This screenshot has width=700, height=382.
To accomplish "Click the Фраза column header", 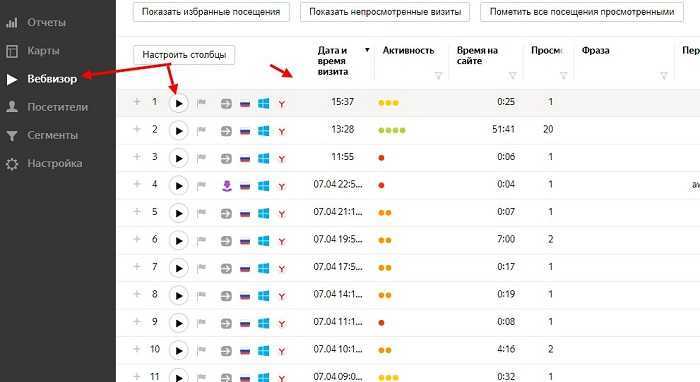I will click(596, 50).
